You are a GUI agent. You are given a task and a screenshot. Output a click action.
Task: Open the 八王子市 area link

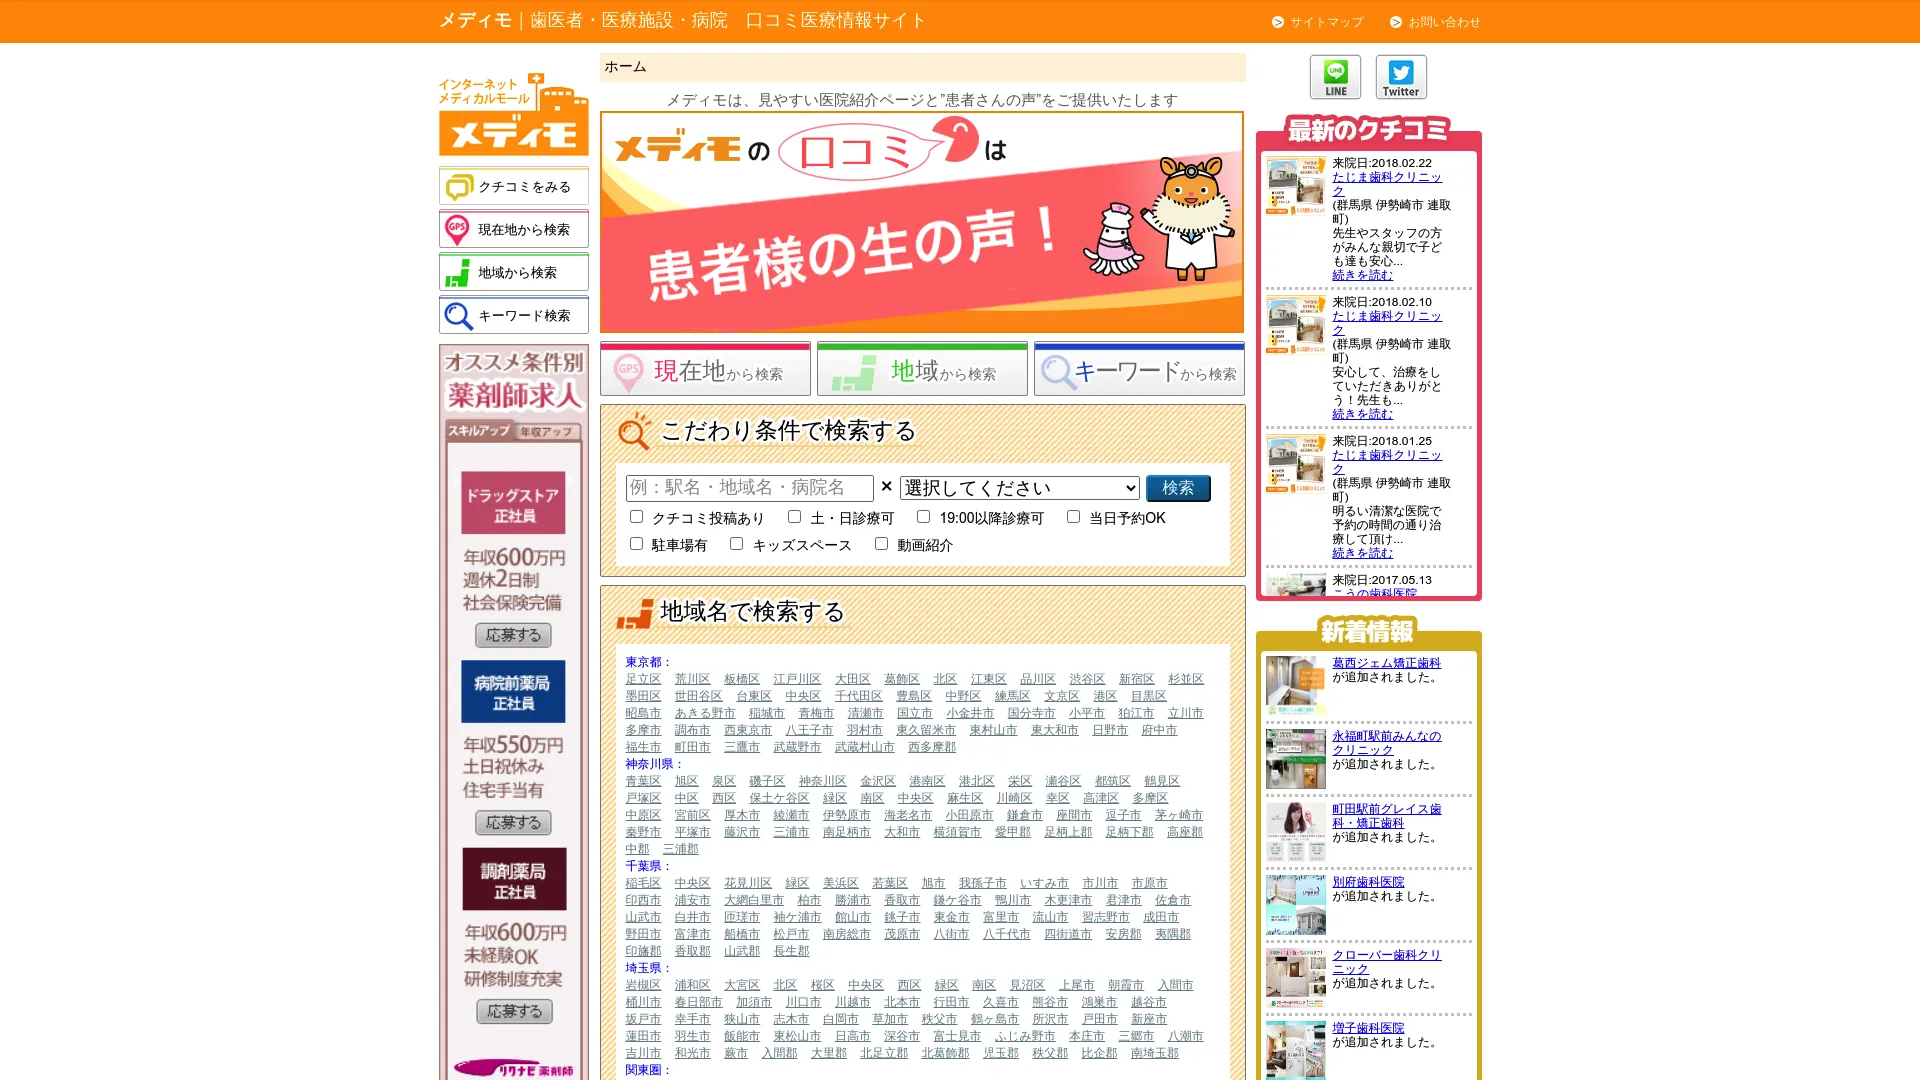tap(809, 731)
